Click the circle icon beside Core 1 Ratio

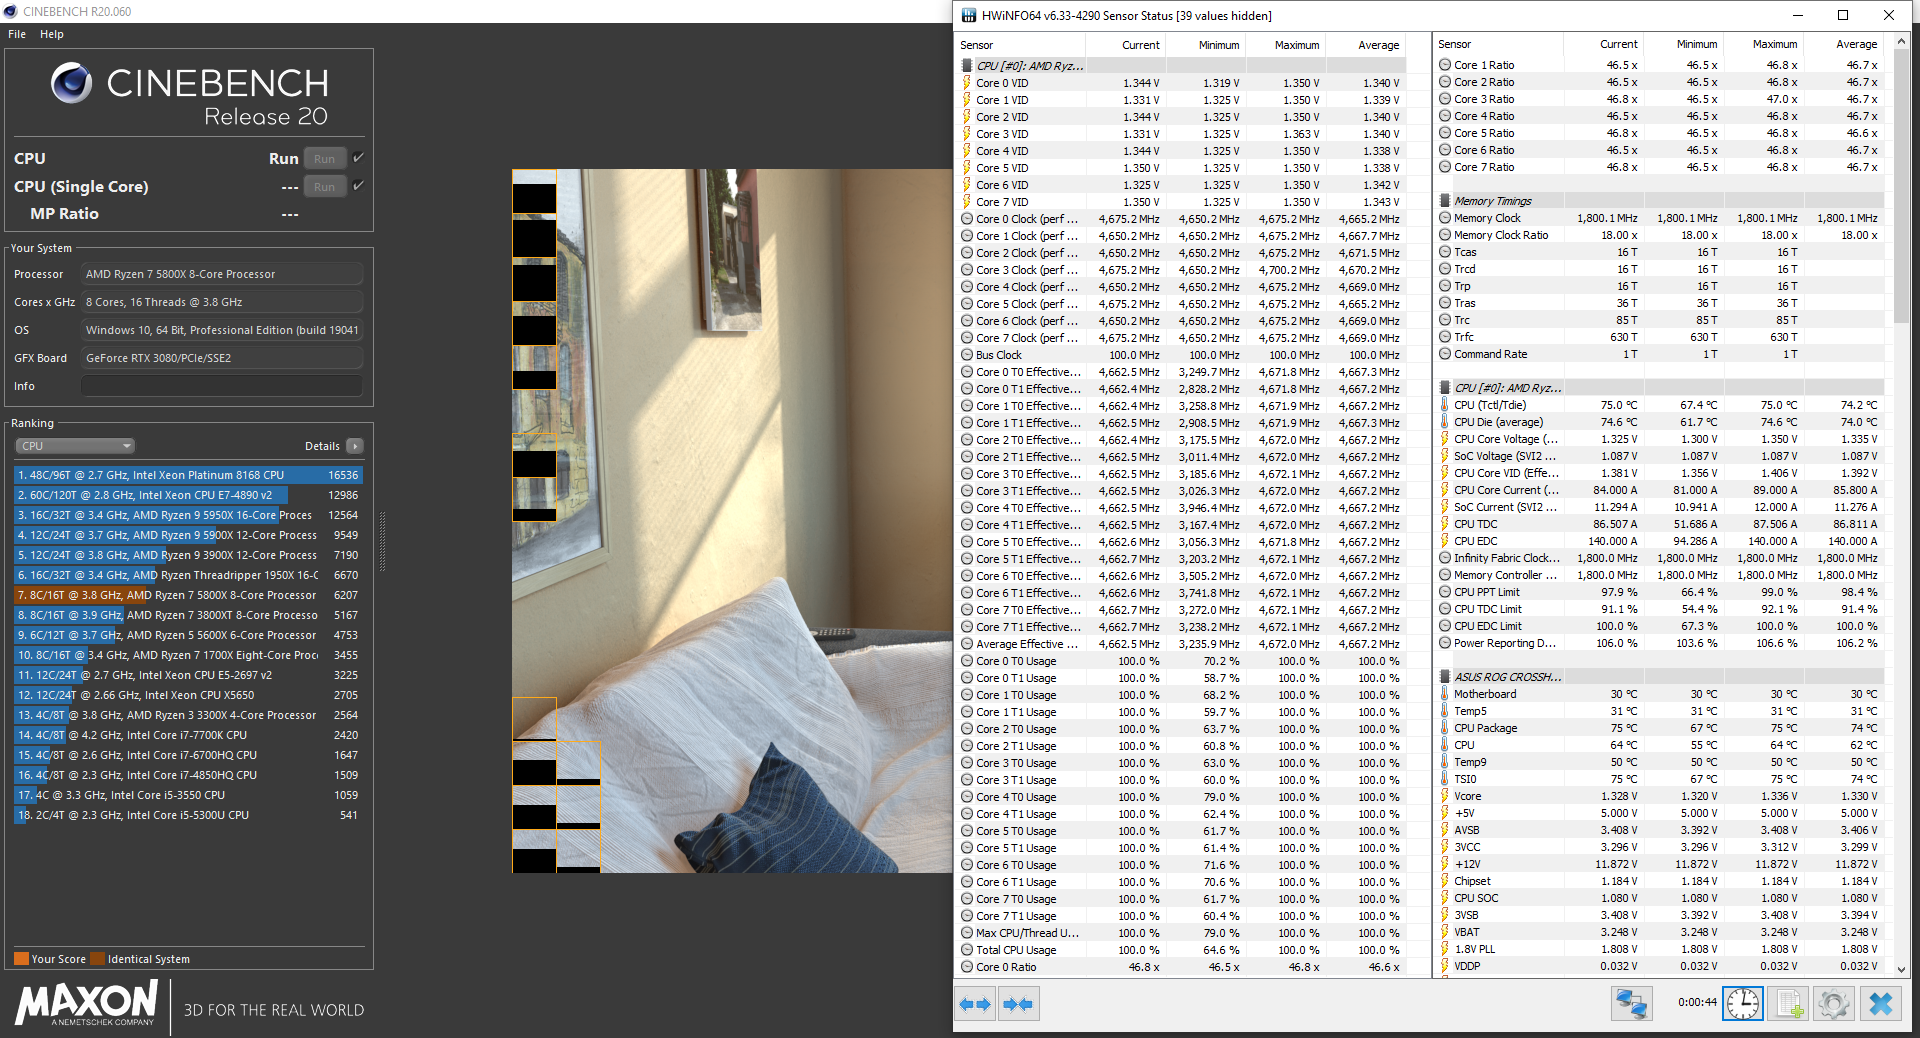[1445, 65]
